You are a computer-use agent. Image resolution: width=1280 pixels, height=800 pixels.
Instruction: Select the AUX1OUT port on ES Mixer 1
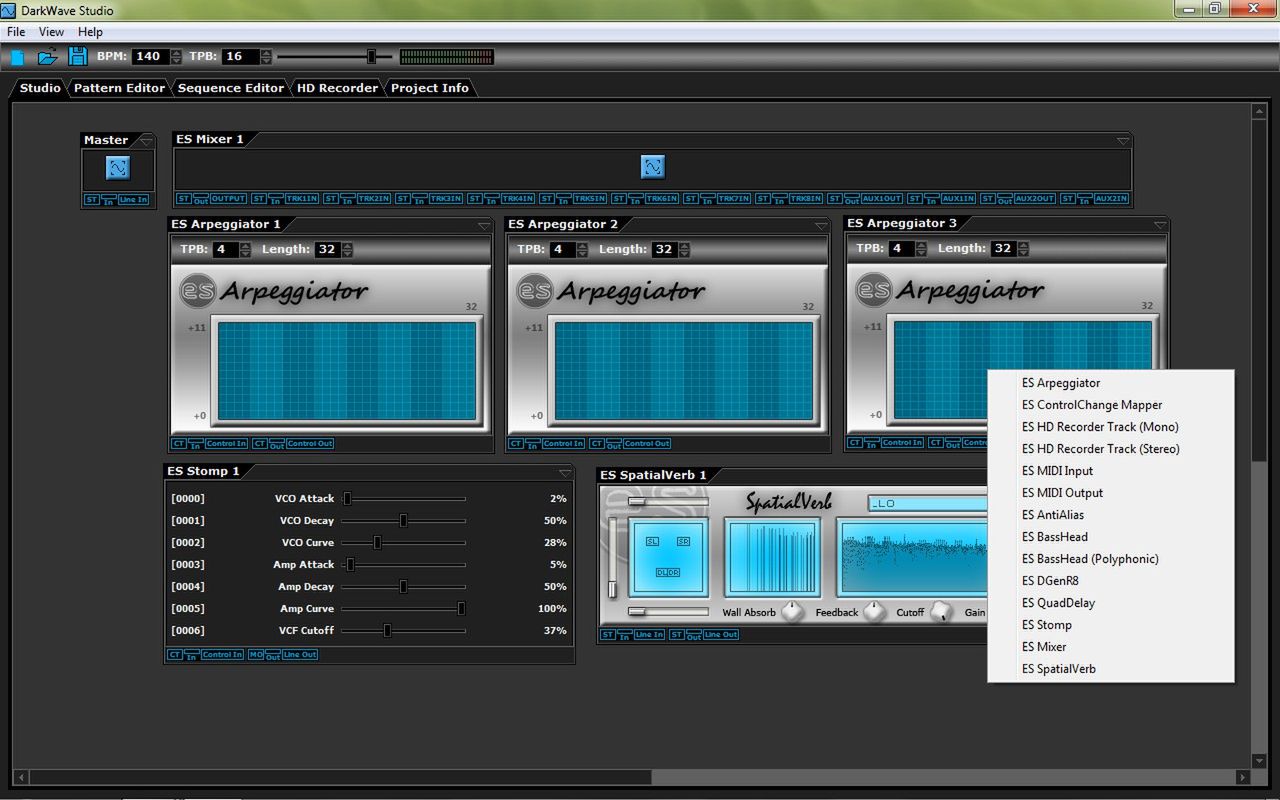882,199
